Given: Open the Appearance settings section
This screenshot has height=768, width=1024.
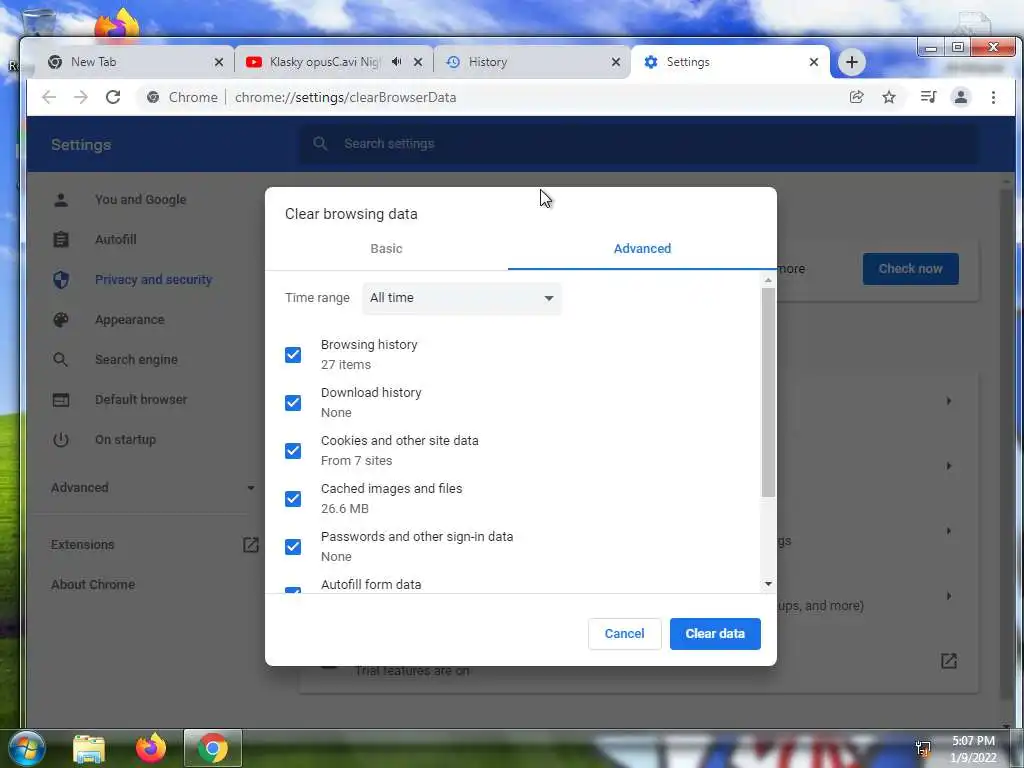Looking at the screenshot, I should click(x=129, y=319).
